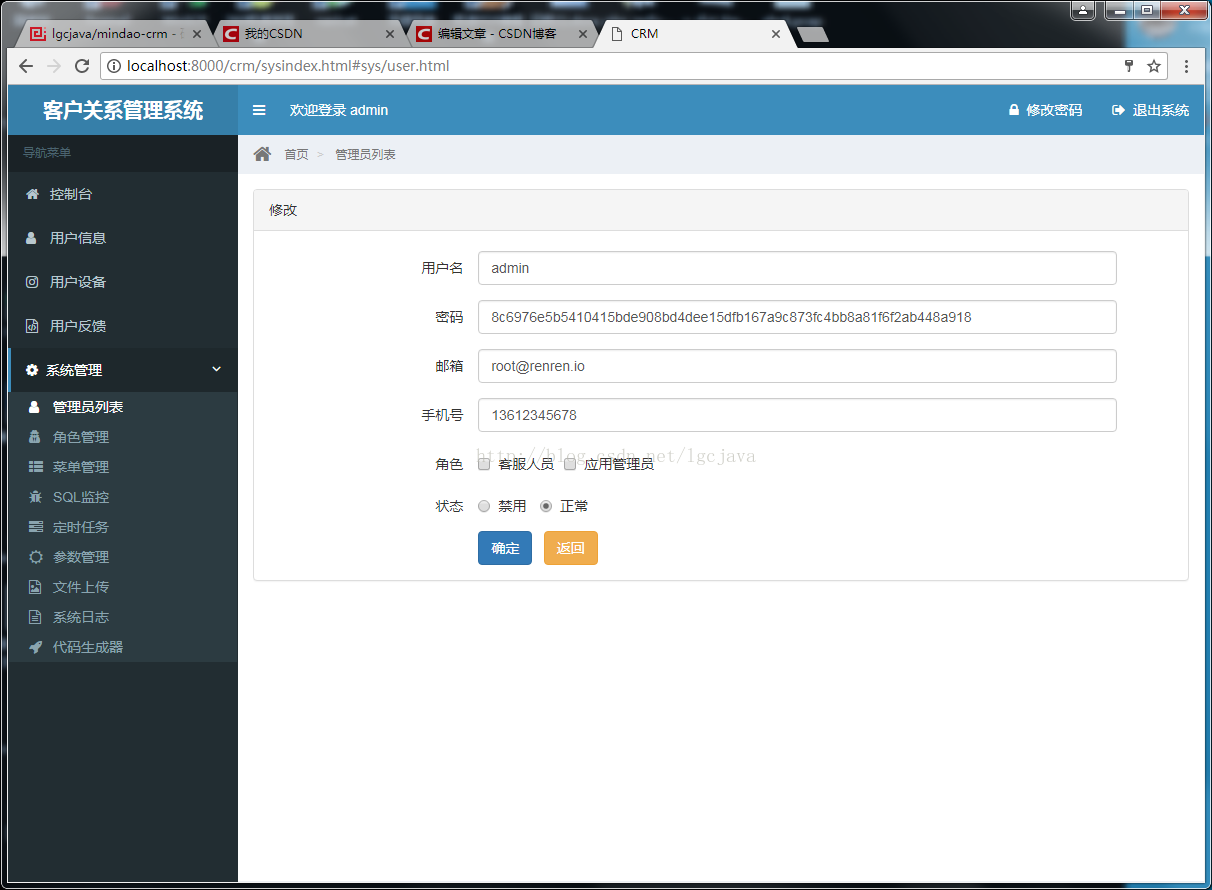
Task: Click the 管理员列表 user icon
Action: point(35,407)
